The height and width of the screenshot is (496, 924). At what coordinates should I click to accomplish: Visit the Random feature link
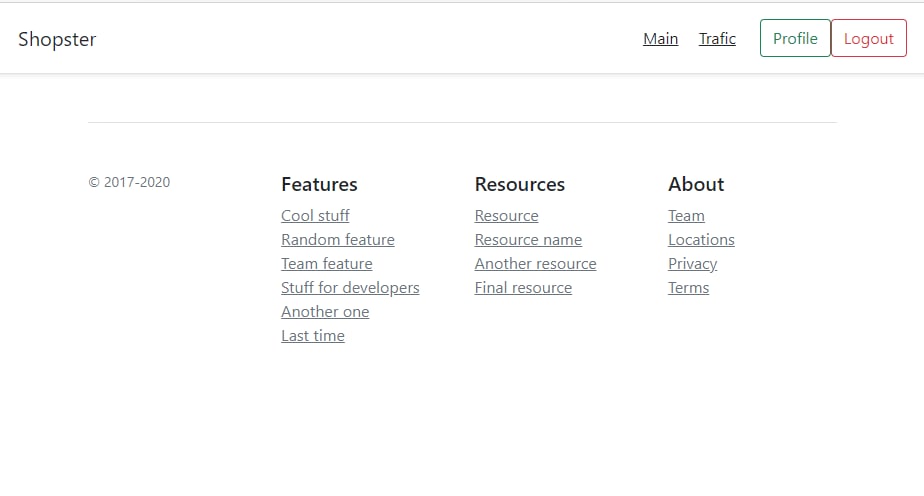(338, 240)
